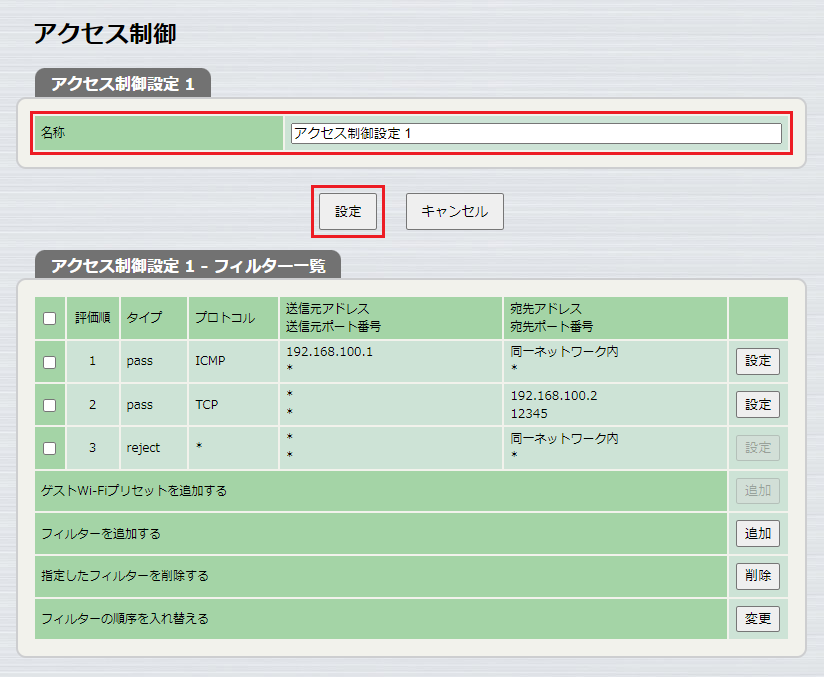Select the reject filter row 3 checkbox
This screenshot has height=677, width=824.
click(49, 448)
